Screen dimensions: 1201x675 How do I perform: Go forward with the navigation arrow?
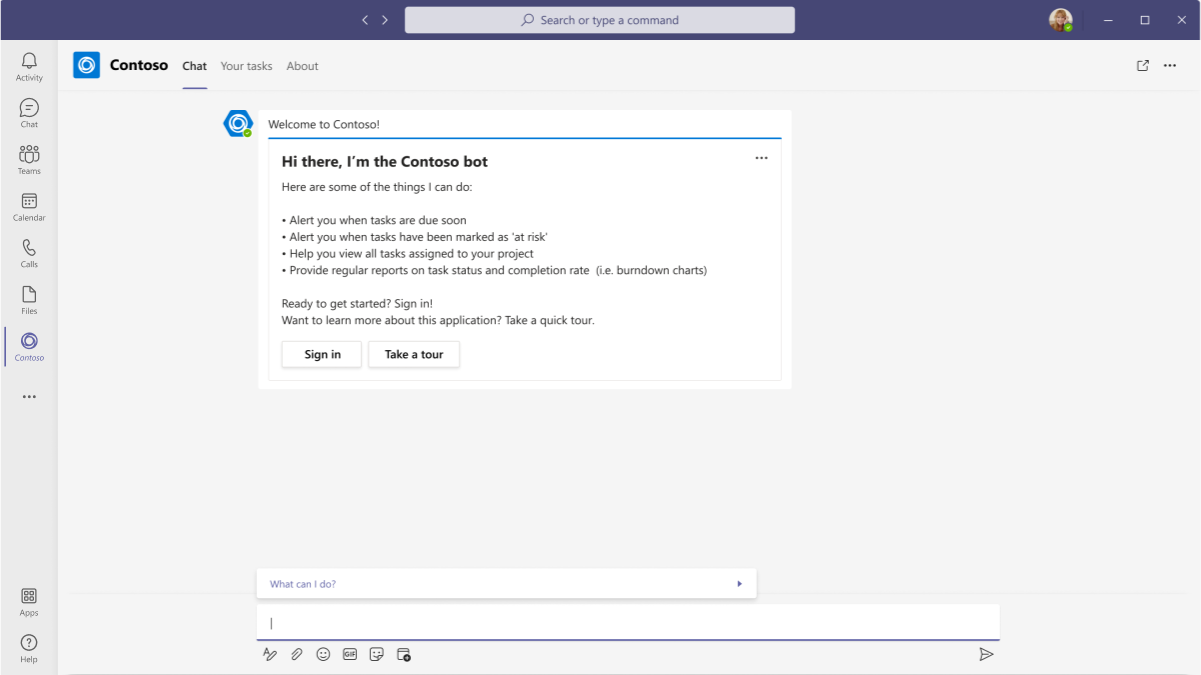pyautogui.click(x=385, y=20)
